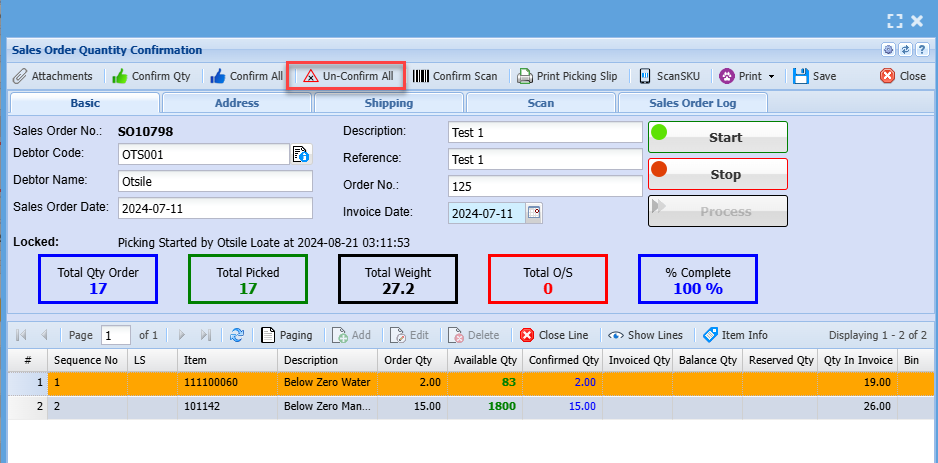This screenshot has height=463, width=938.
Task: Expand the Print dropdown arrow
Action: (771, 76)
